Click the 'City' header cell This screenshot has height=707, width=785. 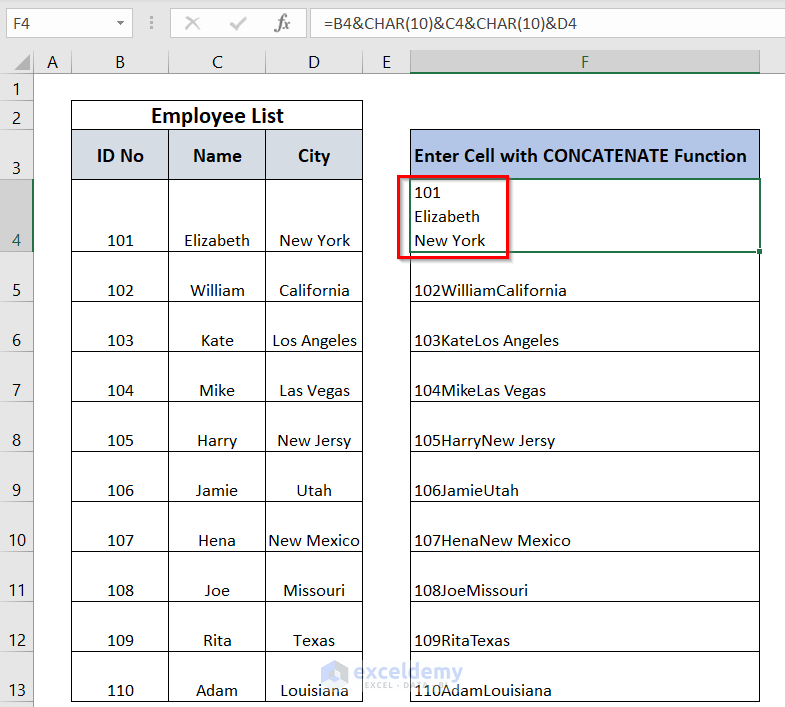314,155
